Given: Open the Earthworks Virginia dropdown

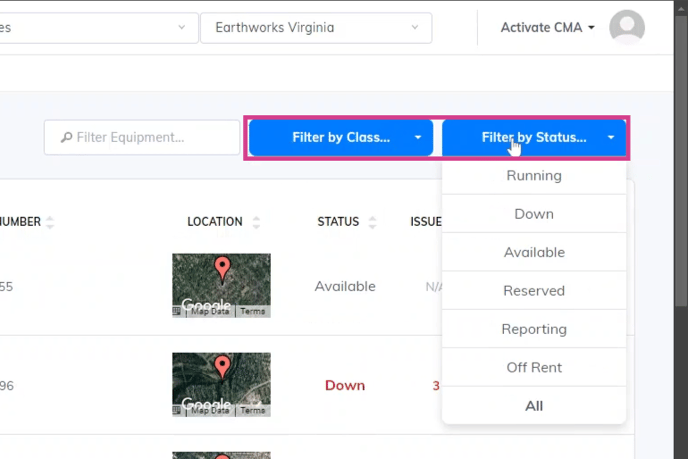Looking at the screenshot, I should click(316, 28).
